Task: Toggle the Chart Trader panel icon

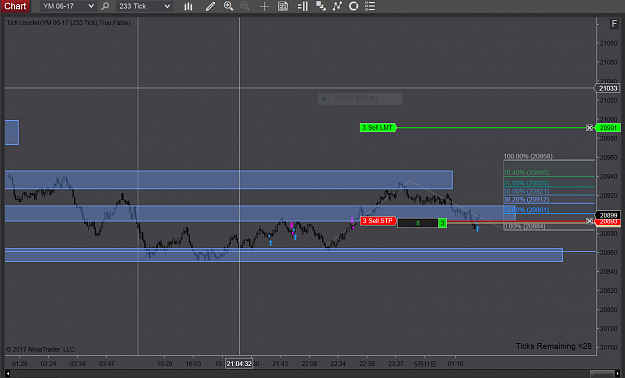Action: [x=303, y=6]
